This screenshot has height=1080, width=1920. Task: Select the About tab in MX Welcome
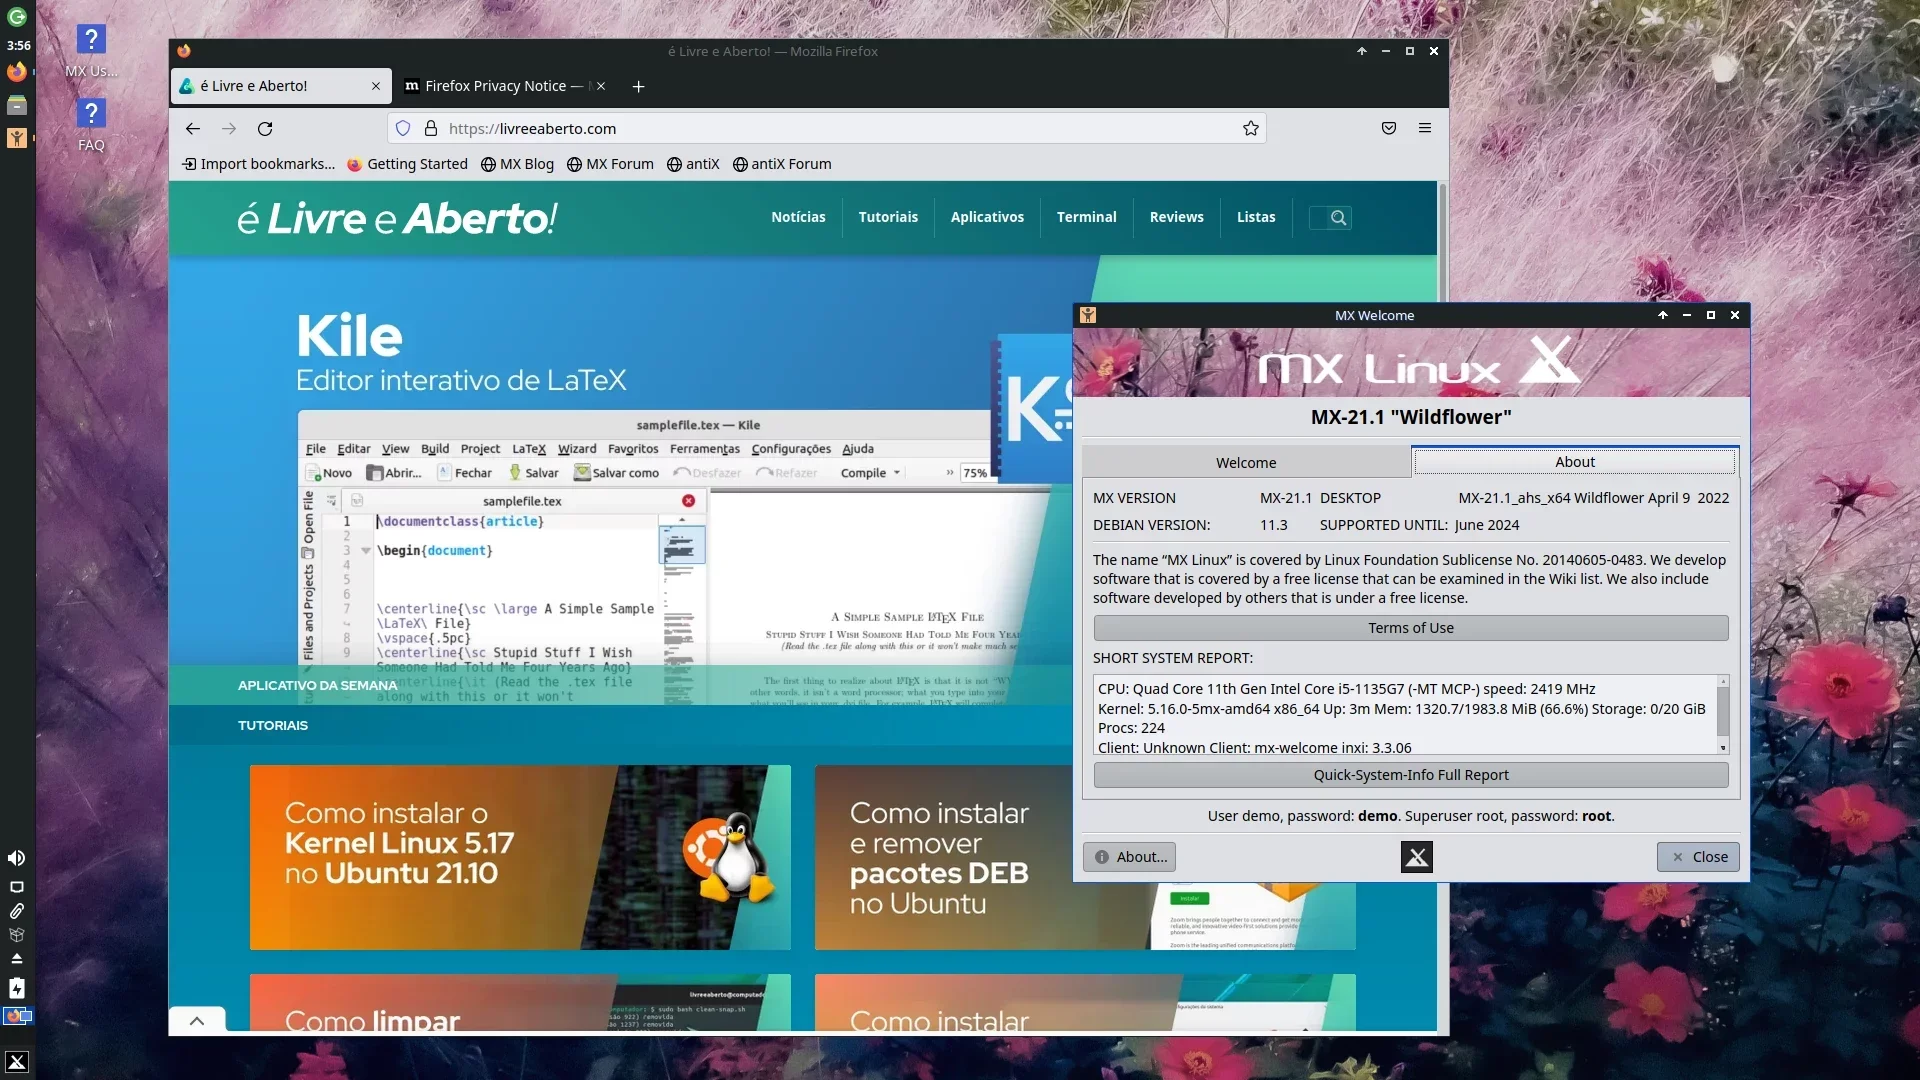click(1575, 461)
